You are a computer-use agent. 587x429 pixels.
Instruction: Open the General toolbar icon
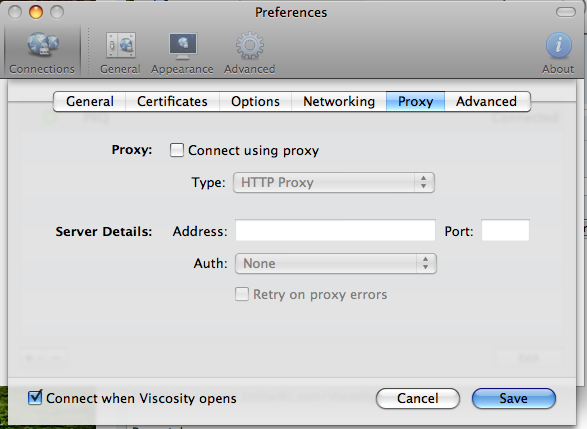(120, 46)
